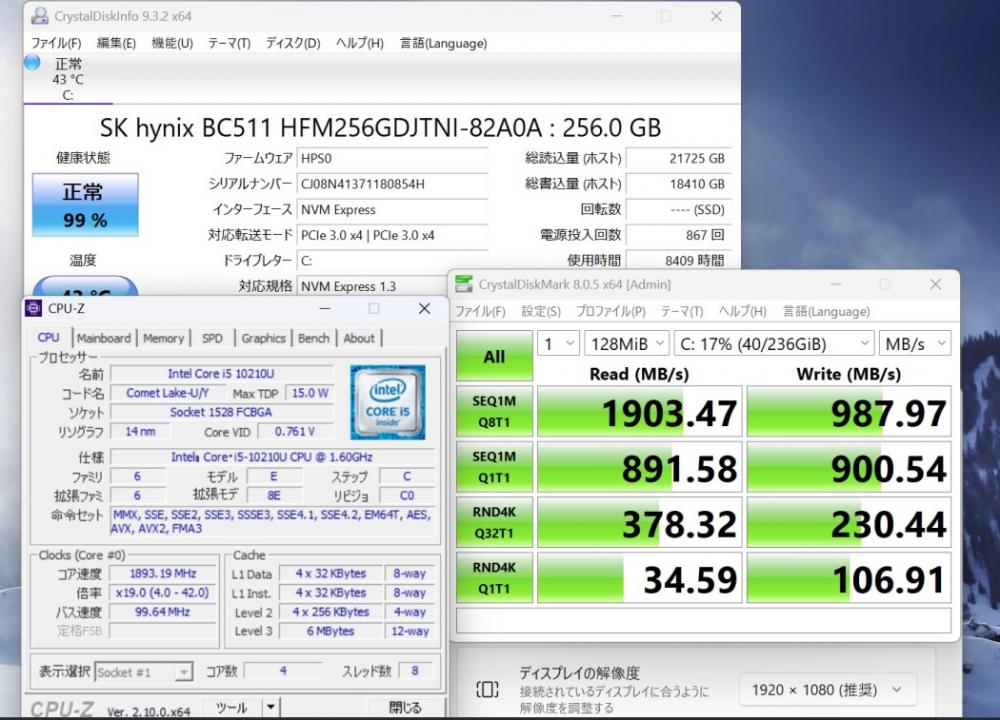Image resolution: width=1000 pixels, height=720 pixels.
Task: Open 言語(Language) menu in CrystalDiskInfo
Action: click(443, 43)
